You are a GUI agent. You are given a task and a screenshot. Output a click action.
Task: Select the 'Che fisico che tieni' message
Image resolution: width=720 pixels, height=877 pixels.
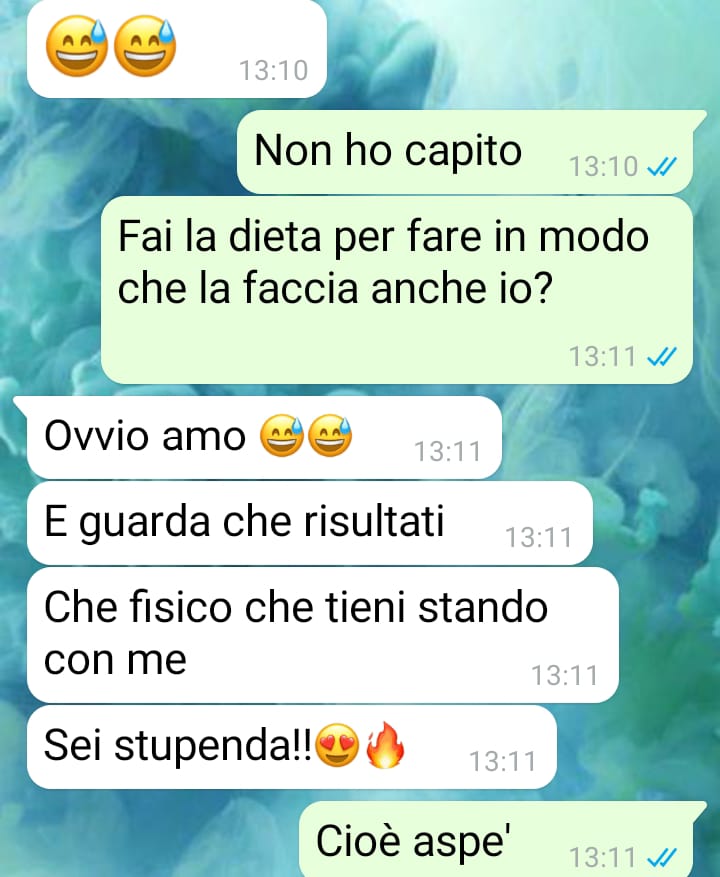323,635
